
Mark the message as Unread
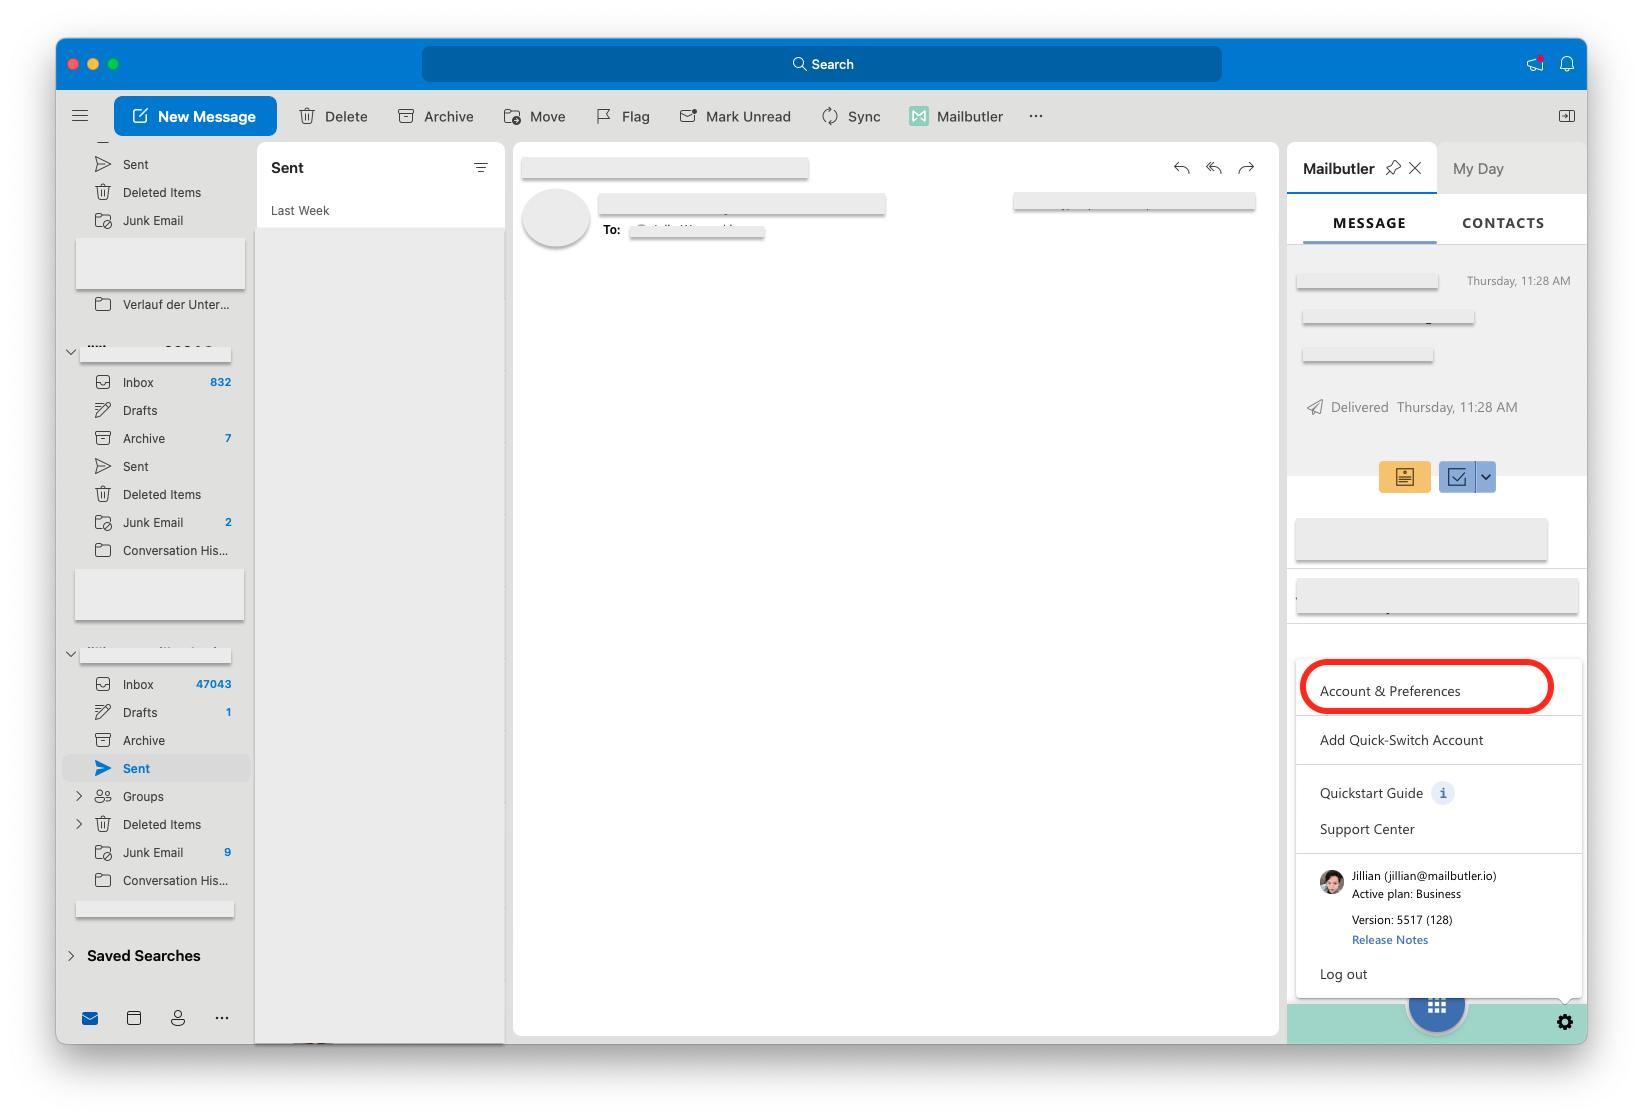coord(735,116)
